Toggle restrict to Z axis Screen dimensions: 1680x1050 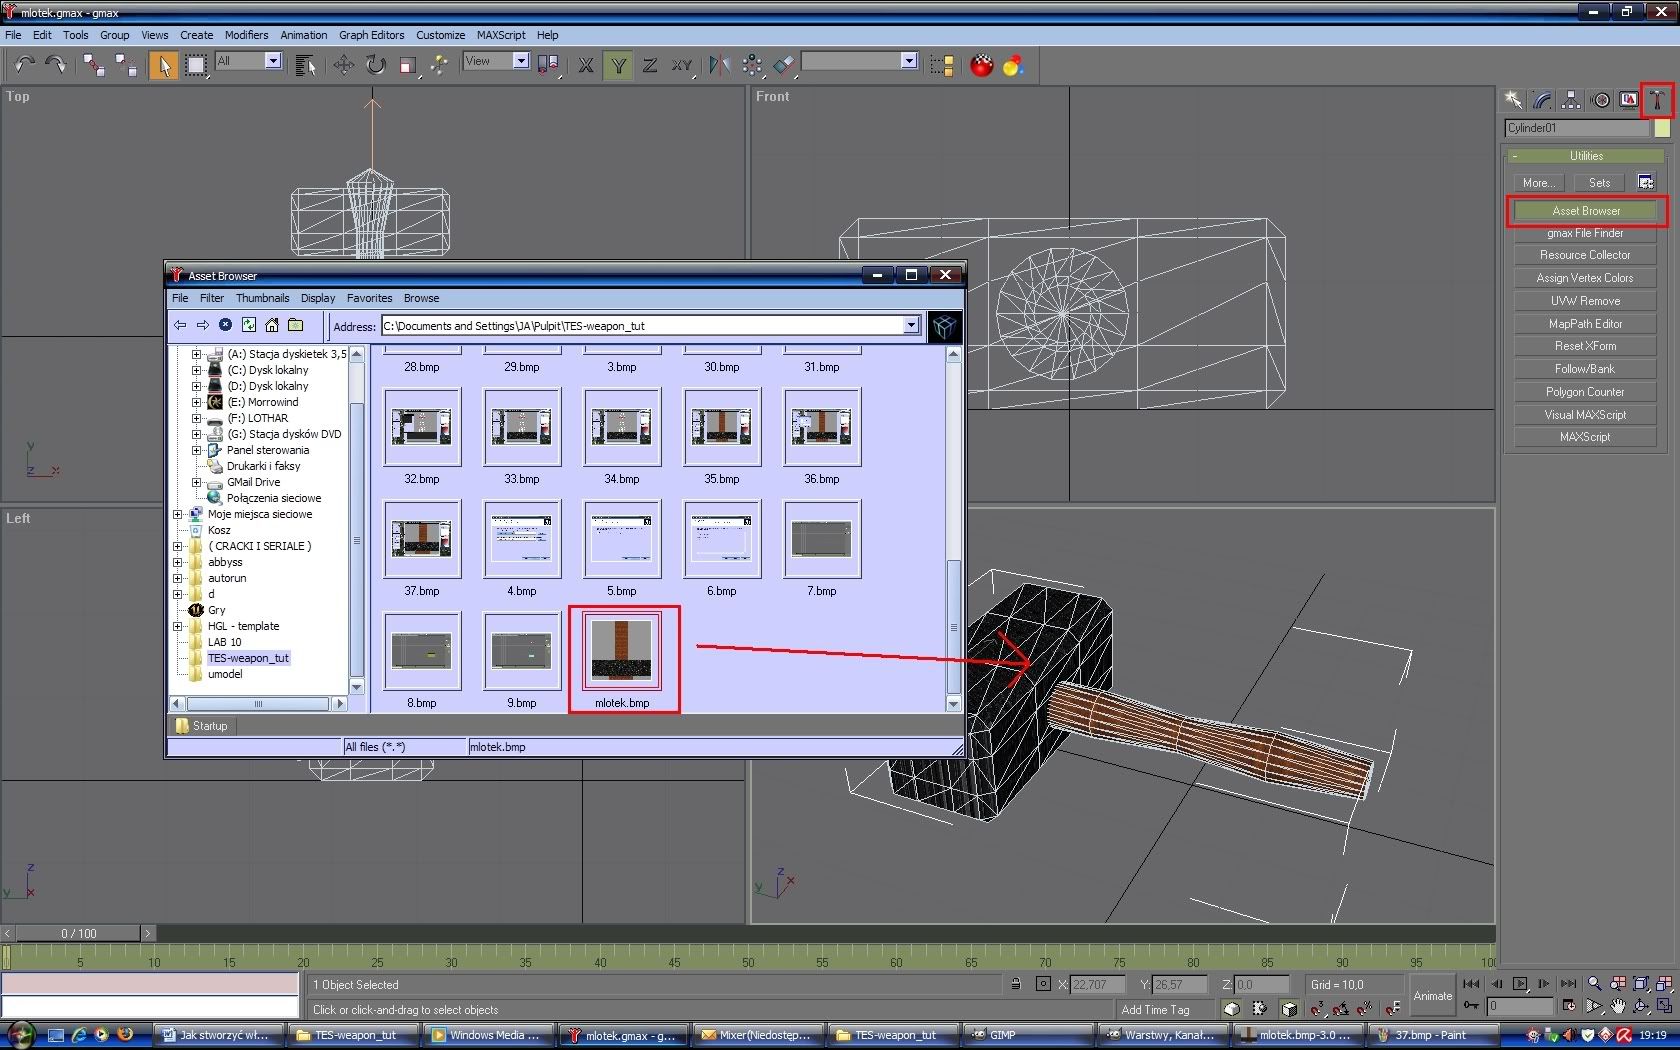[x=650, y=65]
